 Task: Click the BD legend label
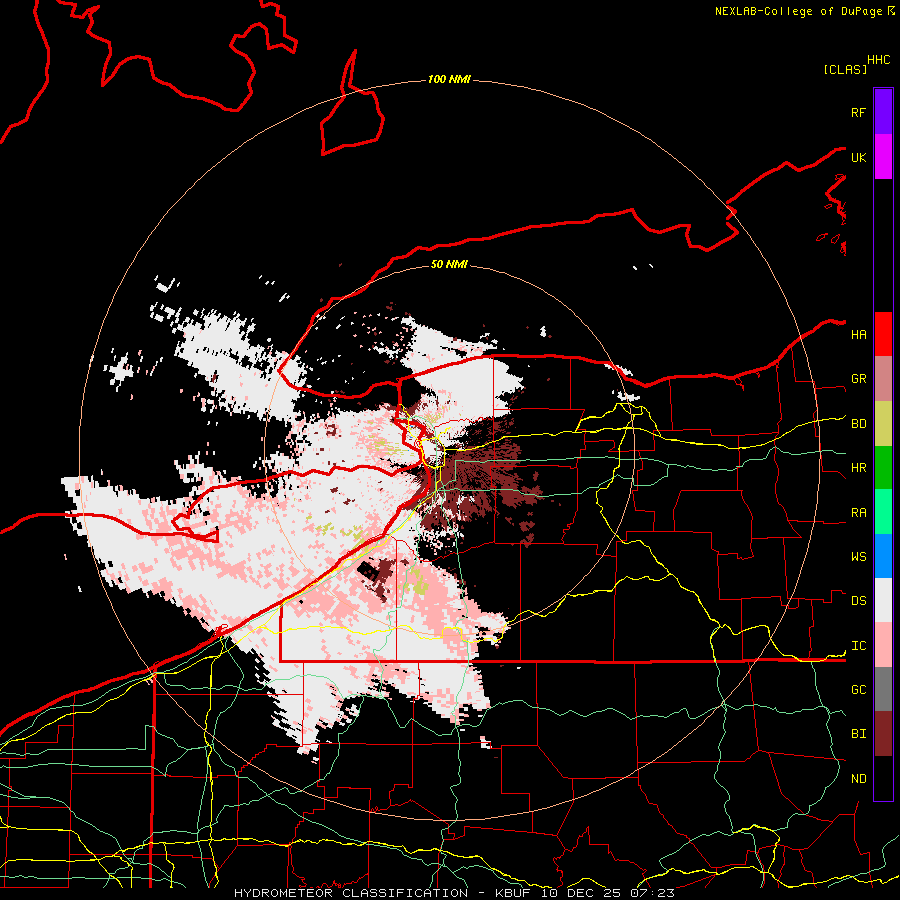tap(858, 424)
